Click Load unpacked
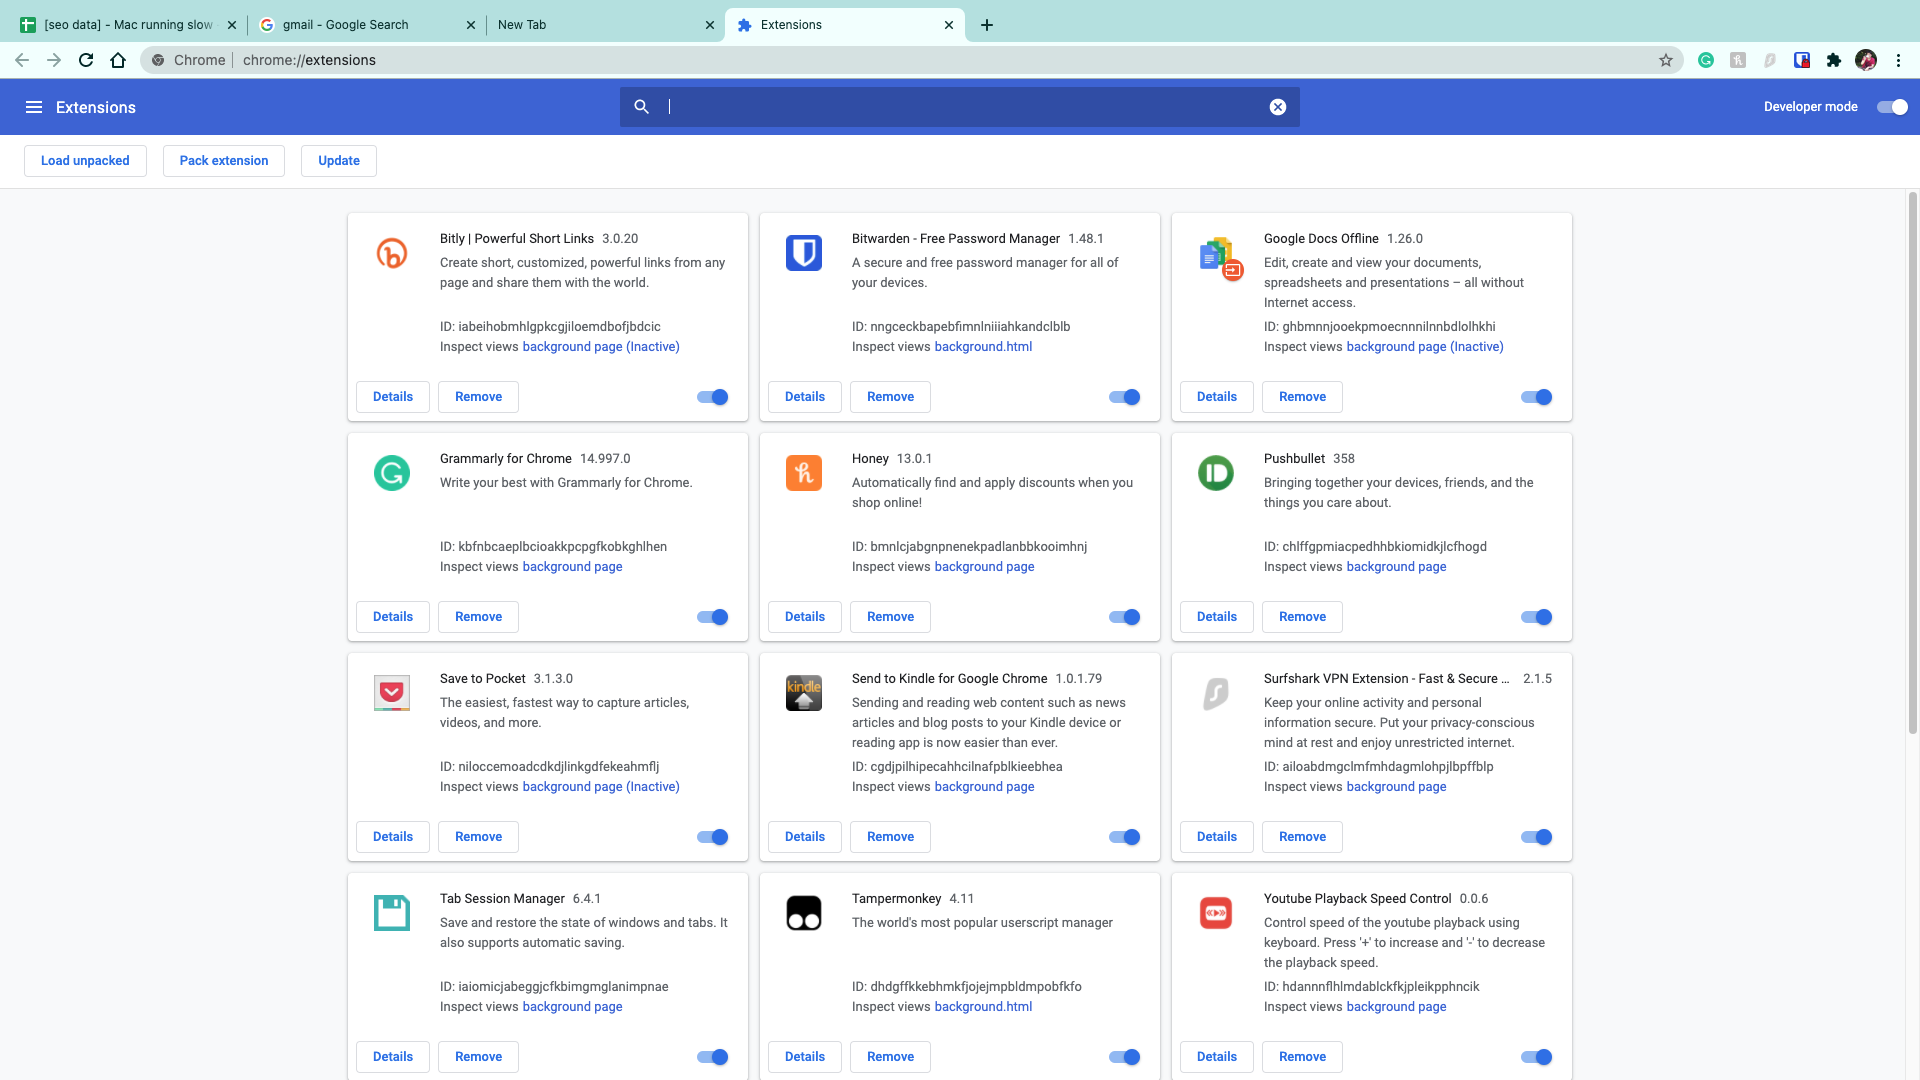This screenshot has height=1080, width=1920. [x=85, y=161]
